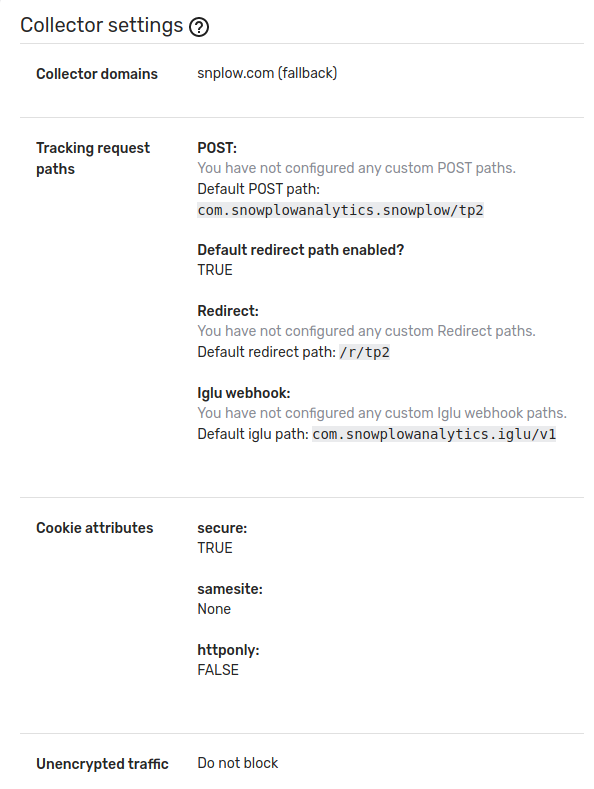The height and width of the screenshot is (789, 594).
Task: Open the Collector settings help icon
Action: click(199, 27)
